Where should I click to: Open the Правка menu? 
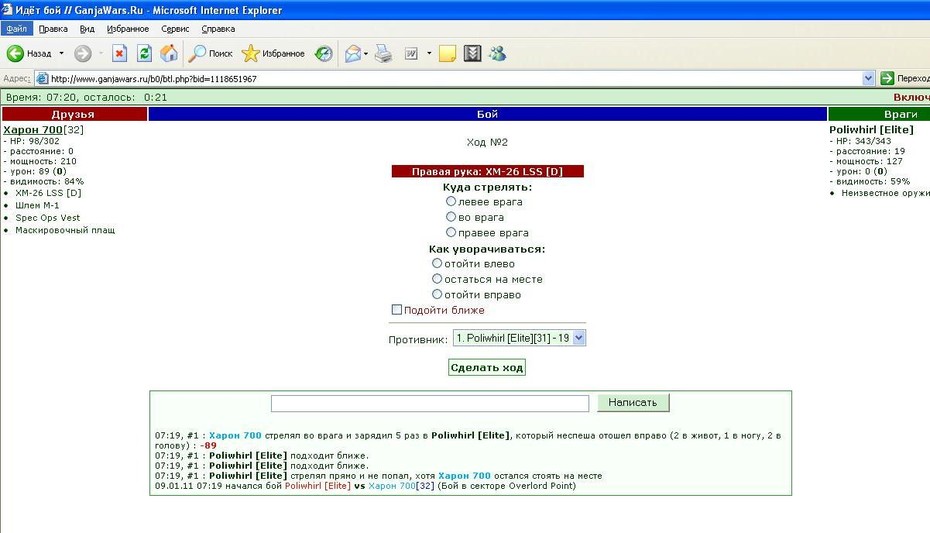(53, 28)
